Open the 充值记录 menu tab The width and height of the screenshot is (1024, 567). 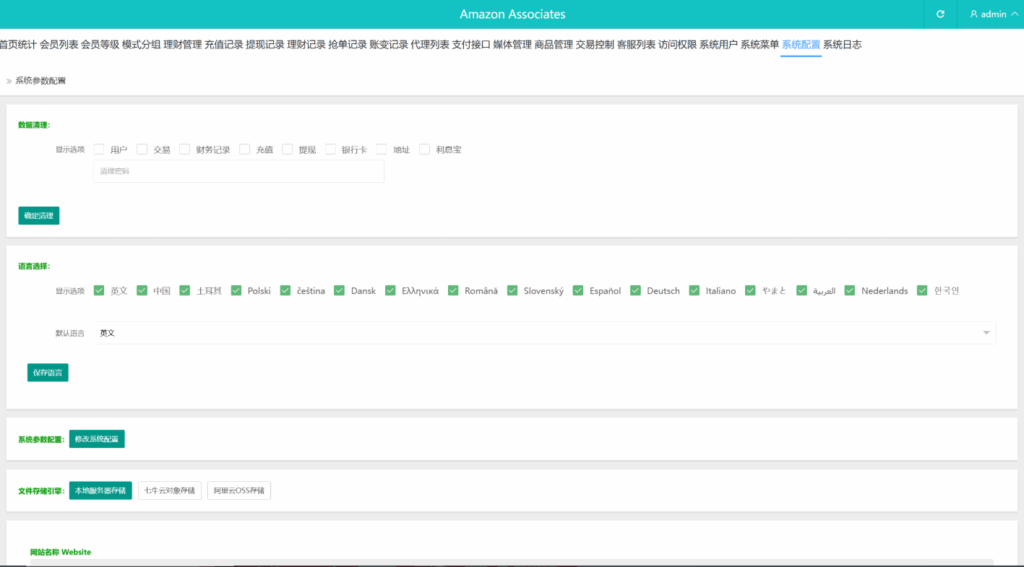click(223, 44)
